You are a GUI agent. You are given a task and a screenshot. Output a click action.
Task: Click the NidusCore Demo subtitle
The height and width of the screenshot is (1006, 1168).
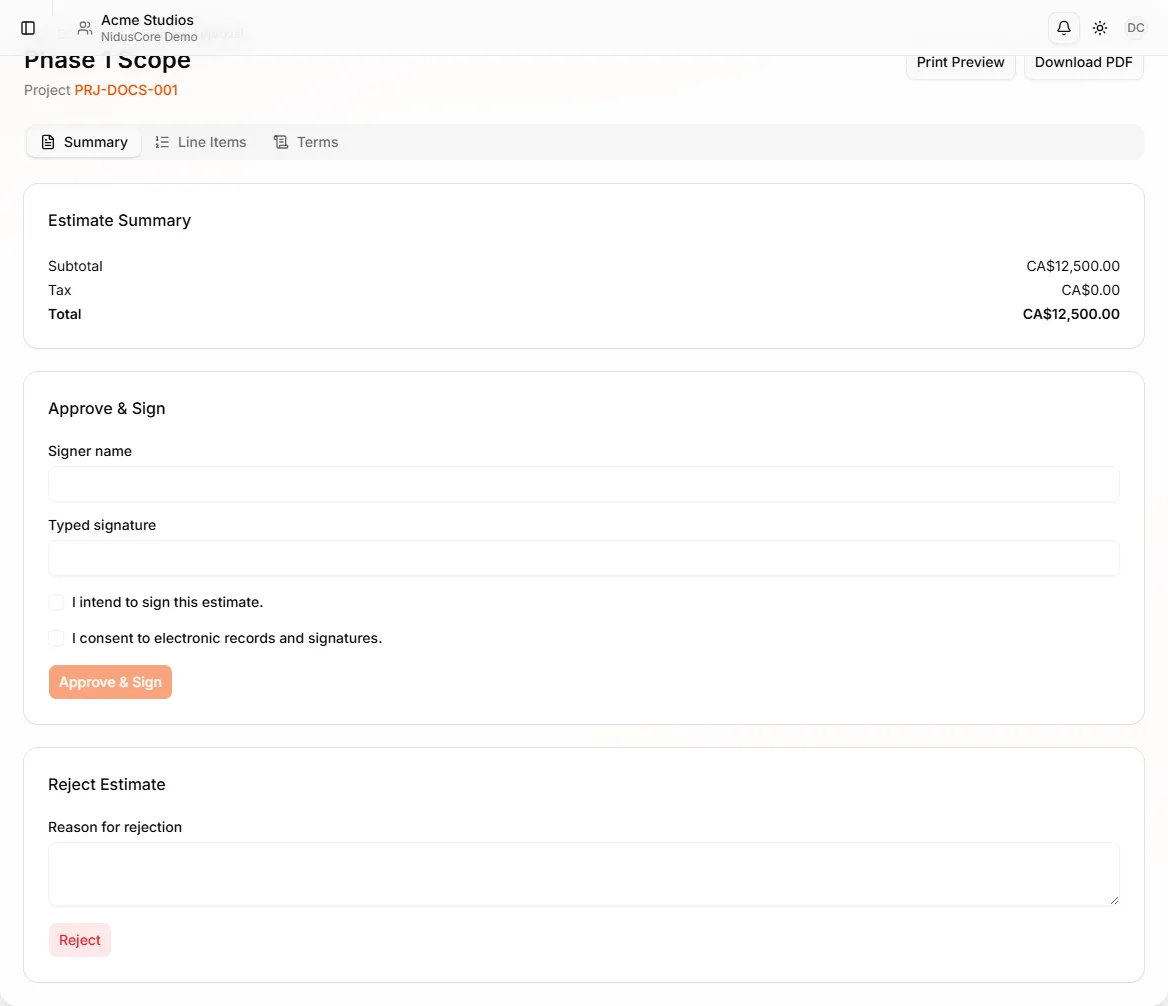(x=149, y=37)
